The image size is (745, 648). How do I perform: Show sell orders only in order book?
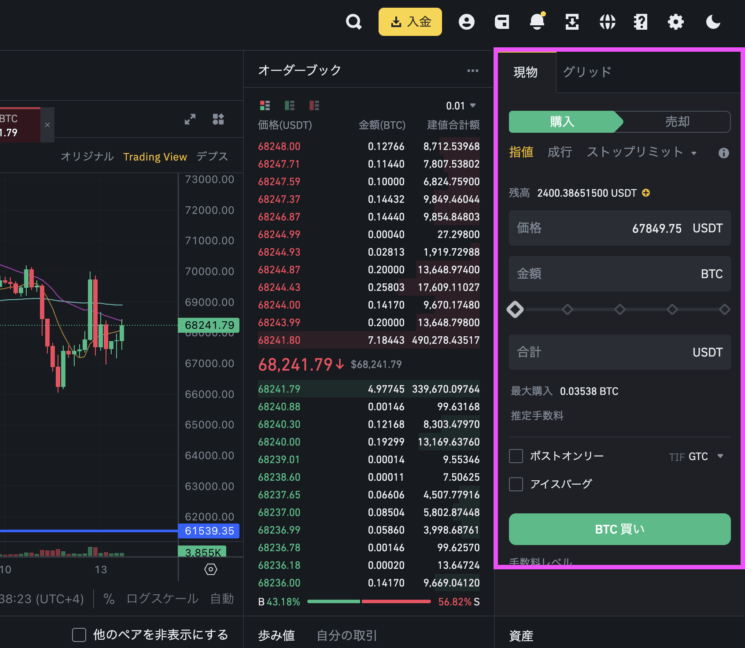tap(314, 105)
